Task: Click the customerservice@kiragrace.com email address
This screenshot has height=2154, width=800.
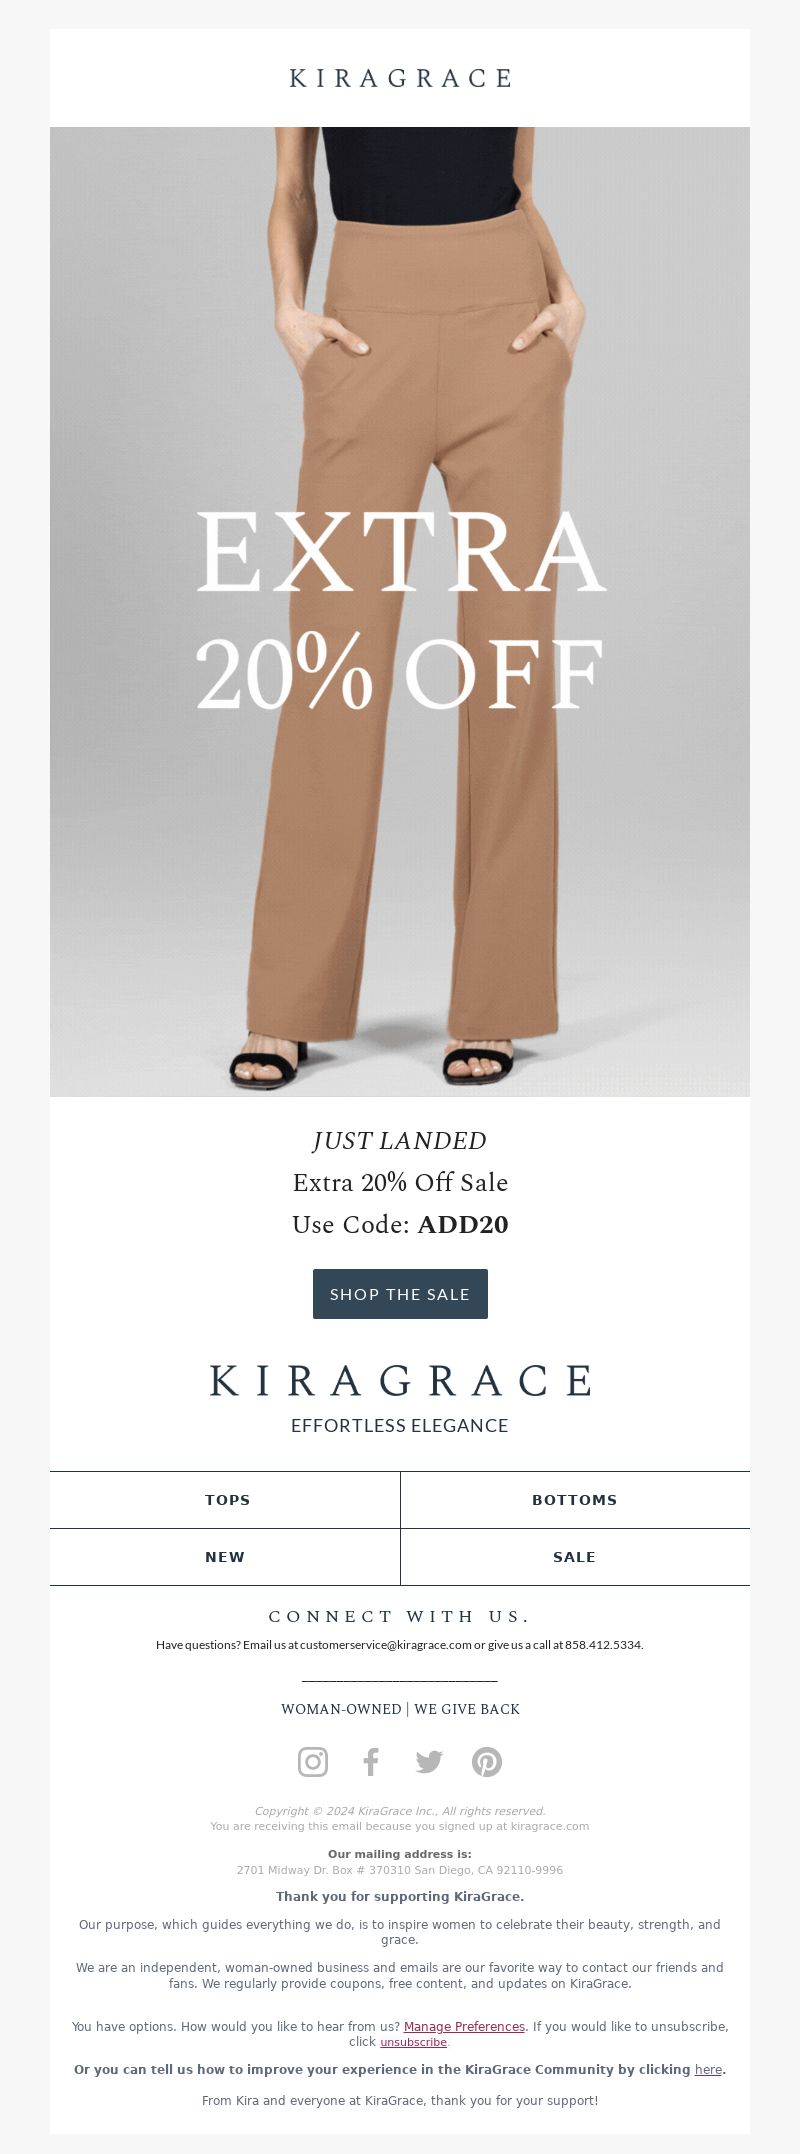Action: (x=385, y=1645)
